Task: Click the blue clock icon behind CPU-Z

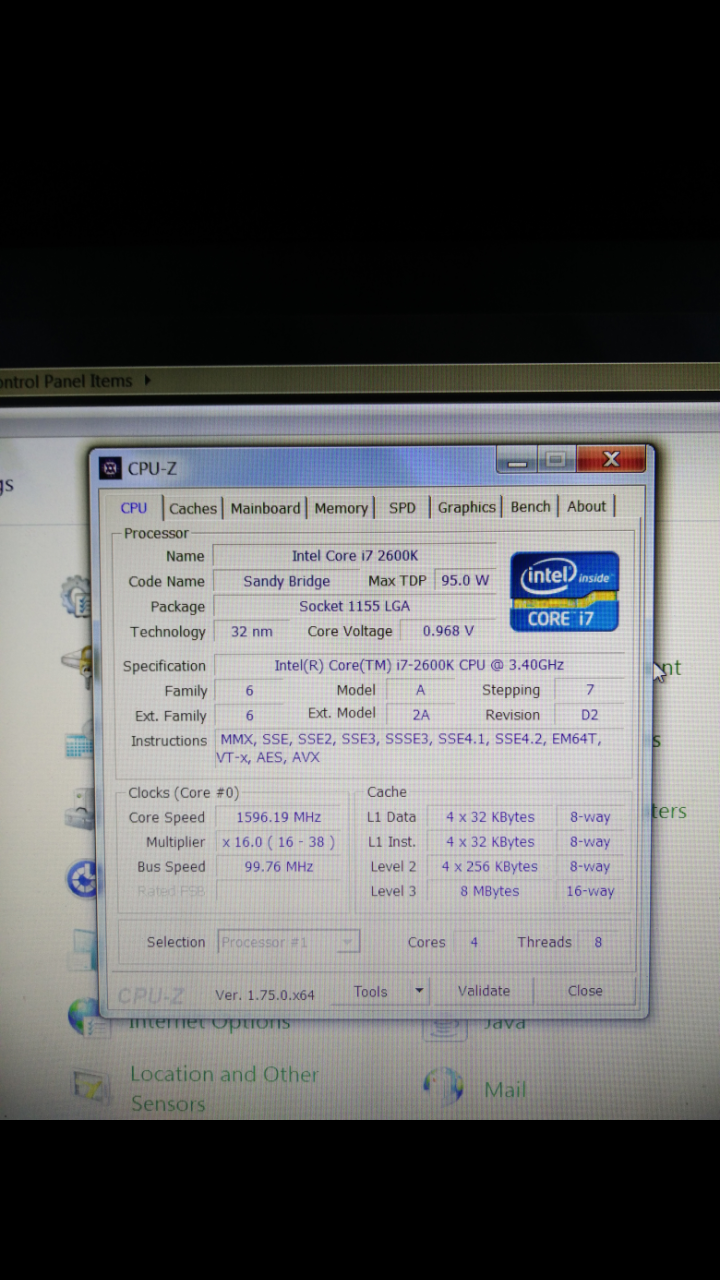Action: [x=82, y=879]
